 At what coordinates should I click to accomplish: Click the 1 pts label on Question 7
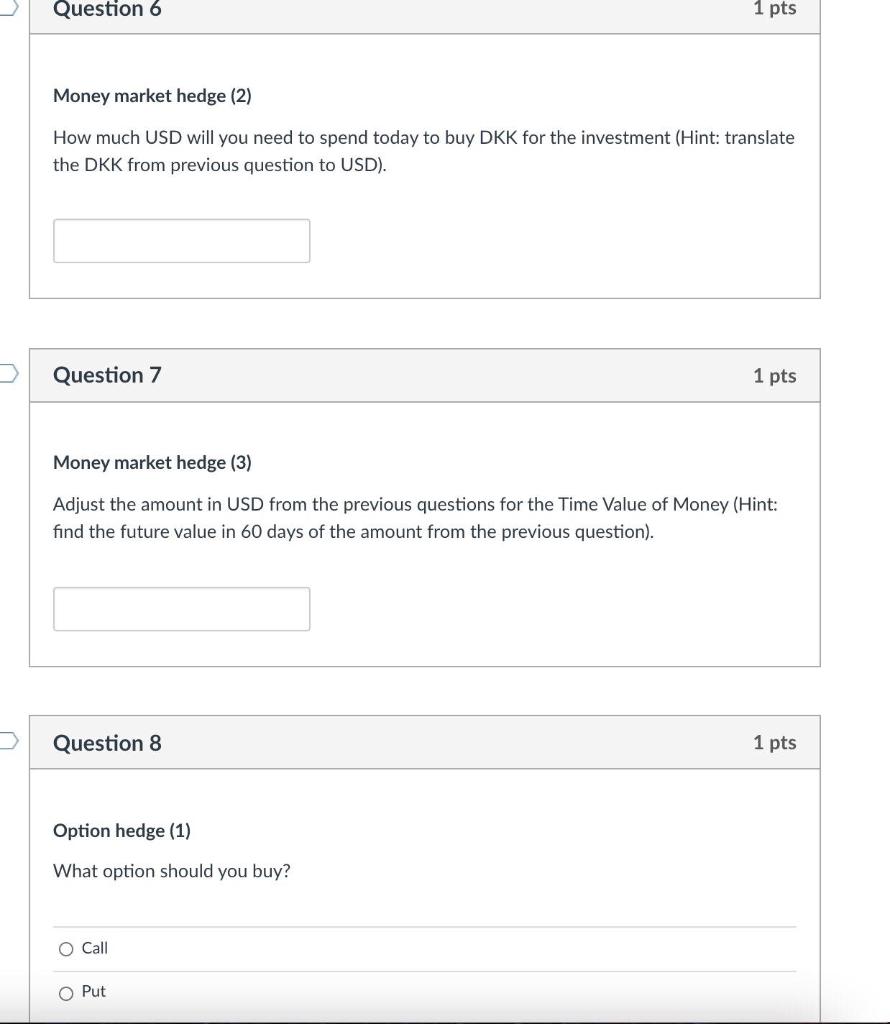774,376
